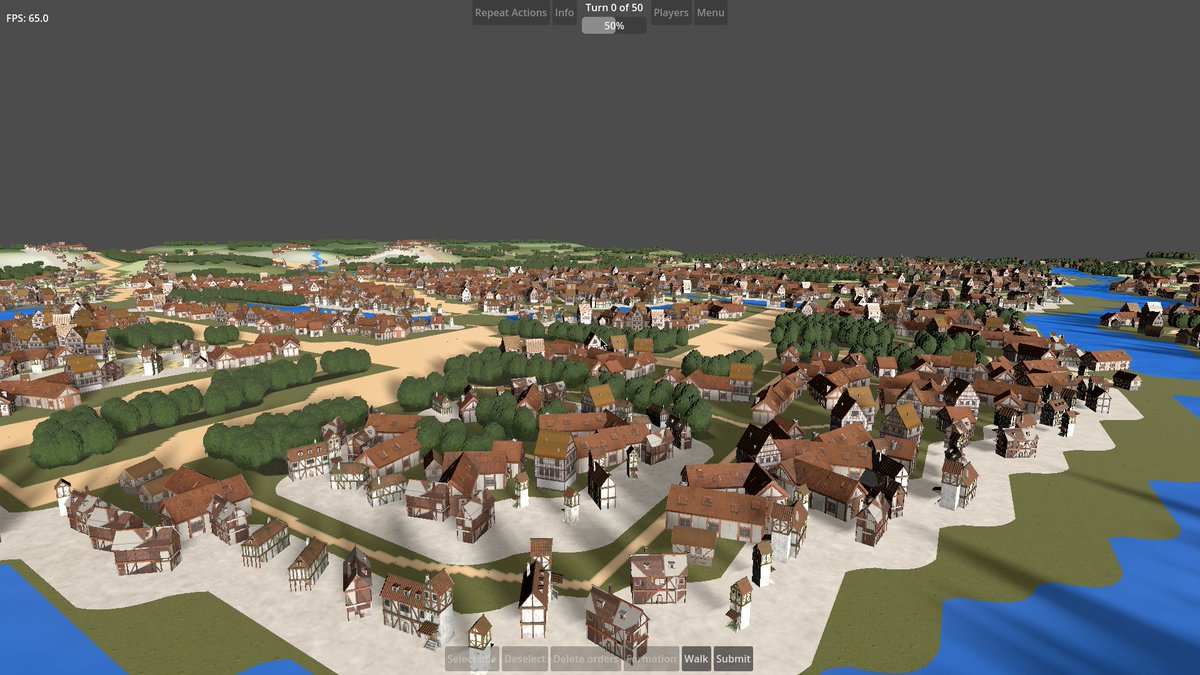Viewport: 1200px width, 675px height.
Task: Click the Select idle button
Action: tap(470, 659)
